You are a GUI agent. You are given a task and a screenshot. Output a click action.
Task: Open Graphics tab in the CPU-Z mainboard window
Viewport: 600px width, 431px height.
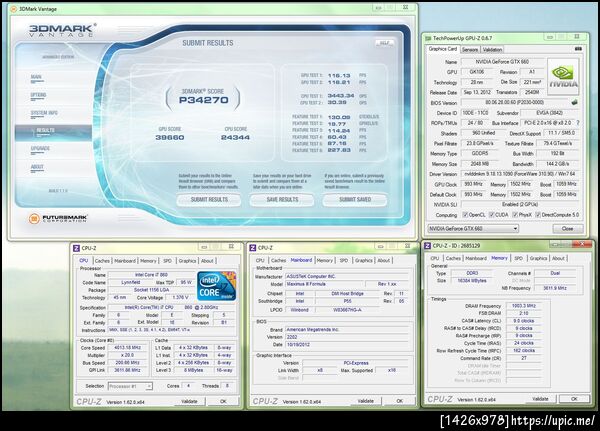coord(364,260)
